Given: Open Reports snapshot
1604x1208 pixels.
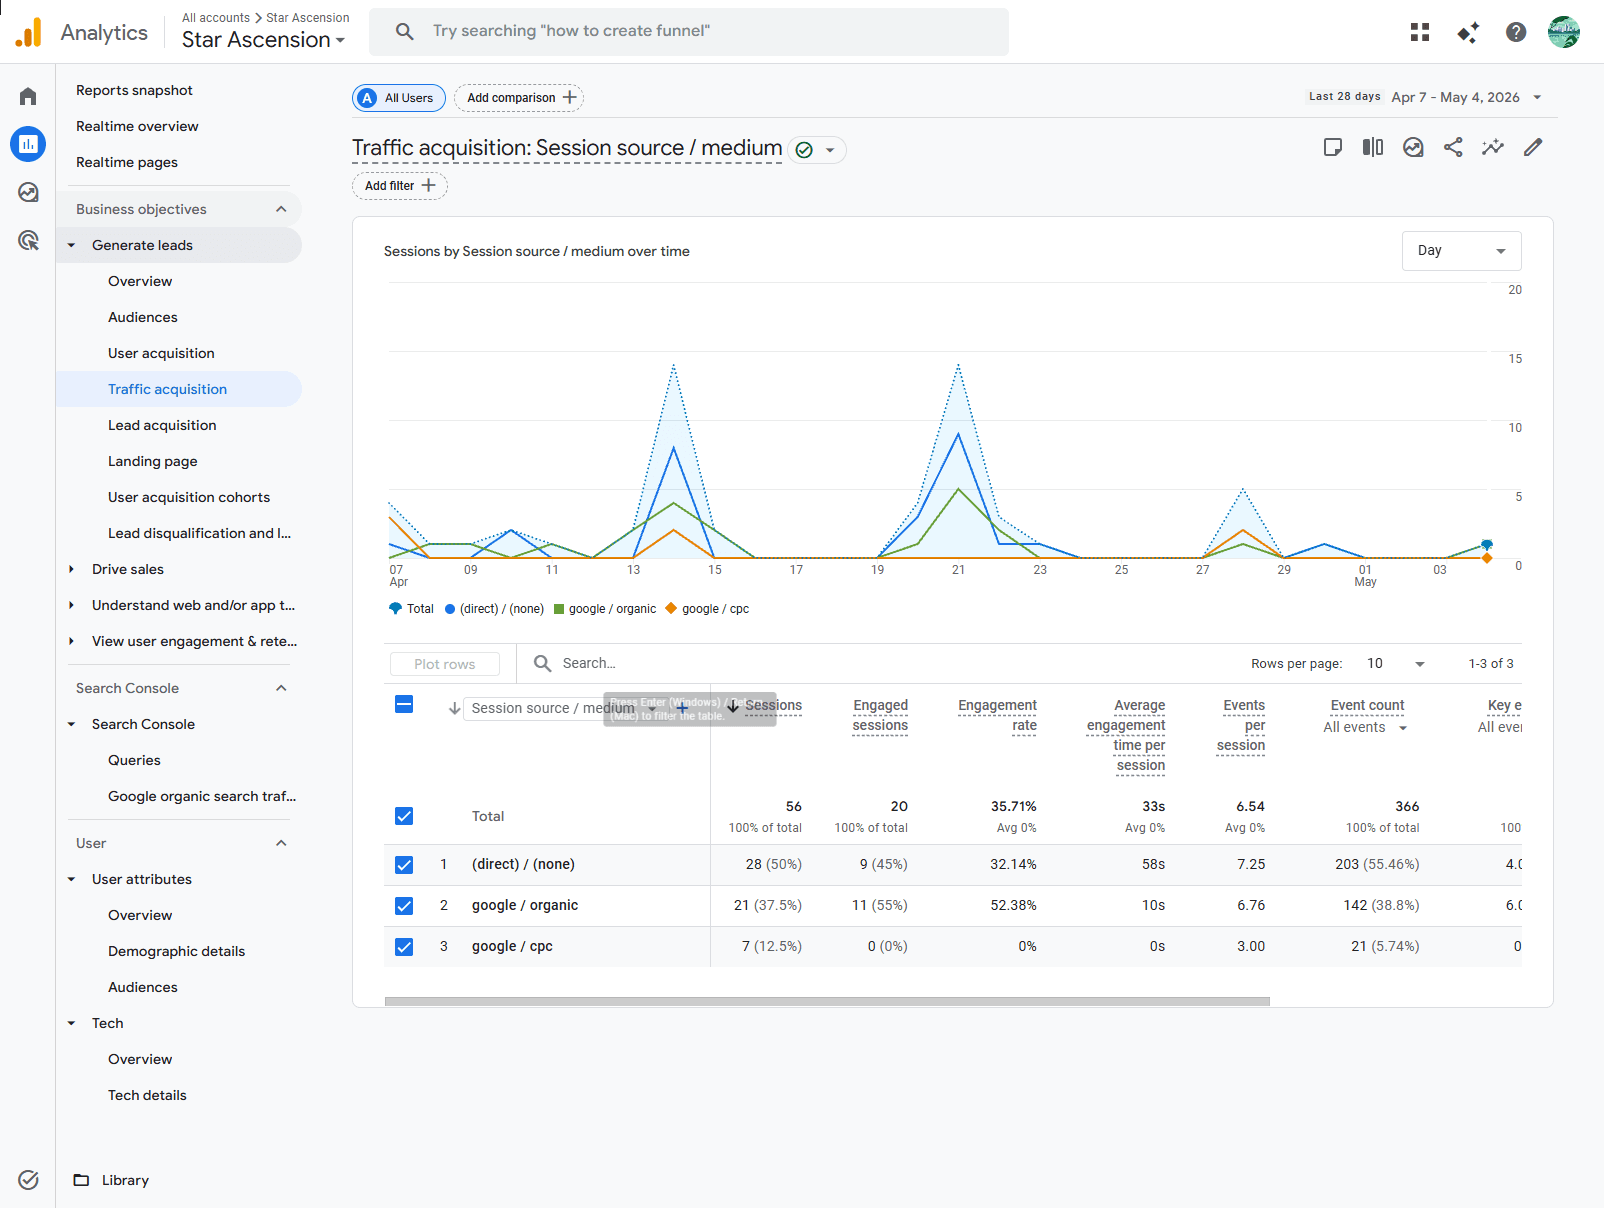Looking at the screenshot, I should pos(134,90).
